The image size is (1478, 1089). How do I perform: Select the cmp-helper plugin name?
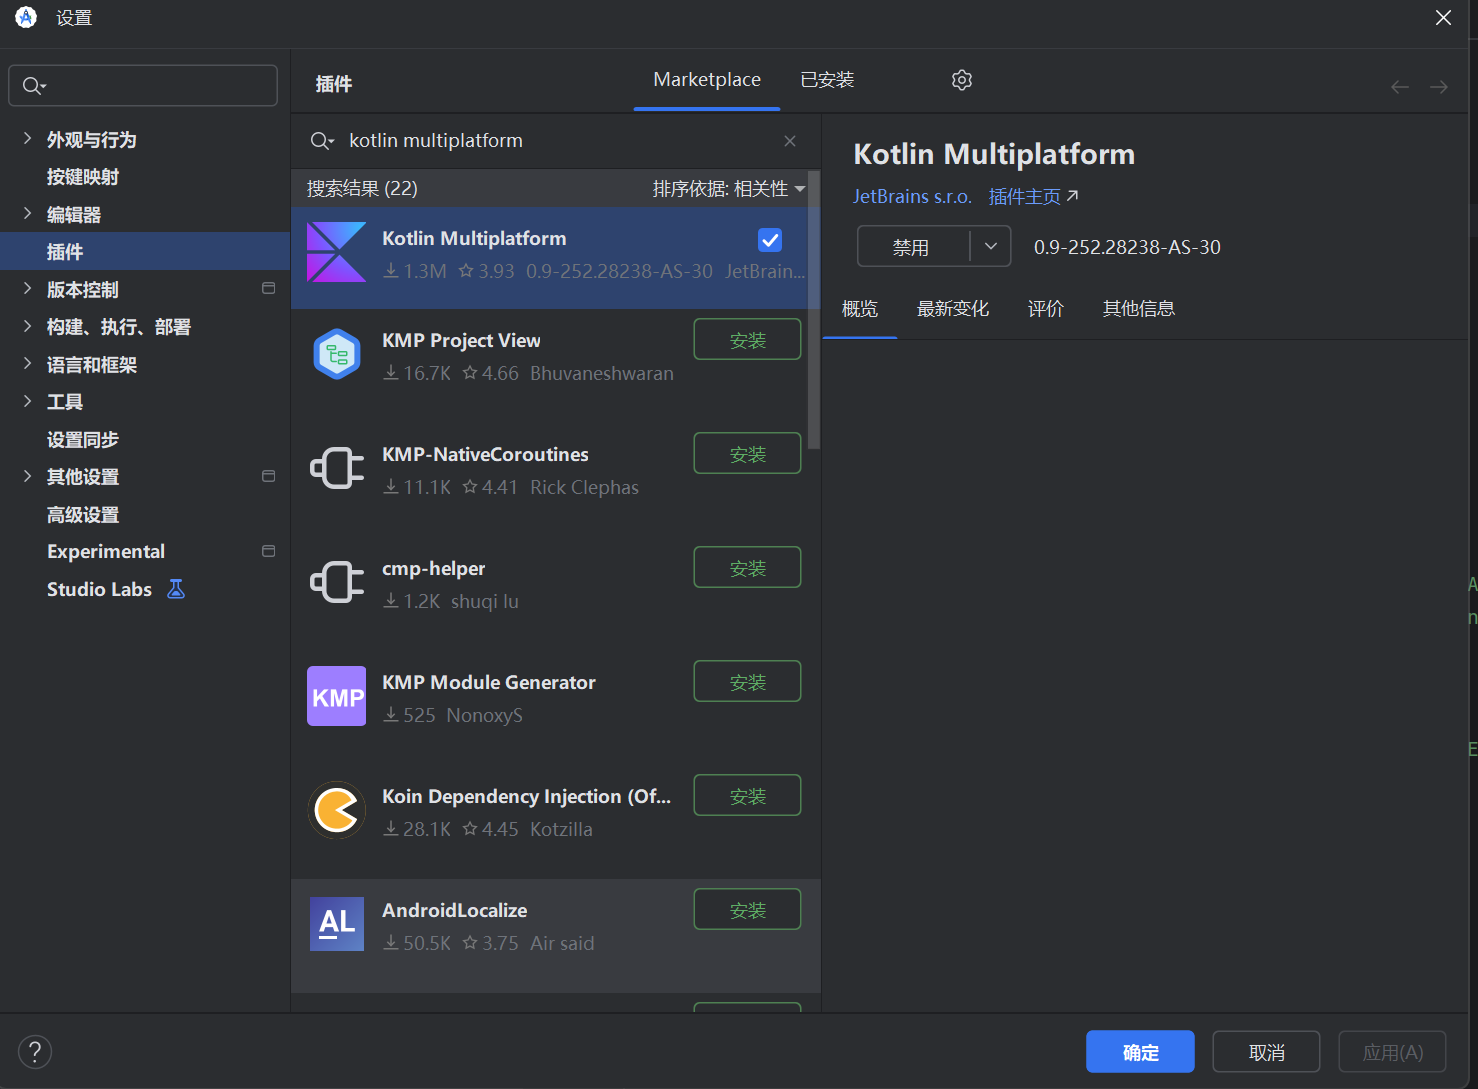point(433,568)
